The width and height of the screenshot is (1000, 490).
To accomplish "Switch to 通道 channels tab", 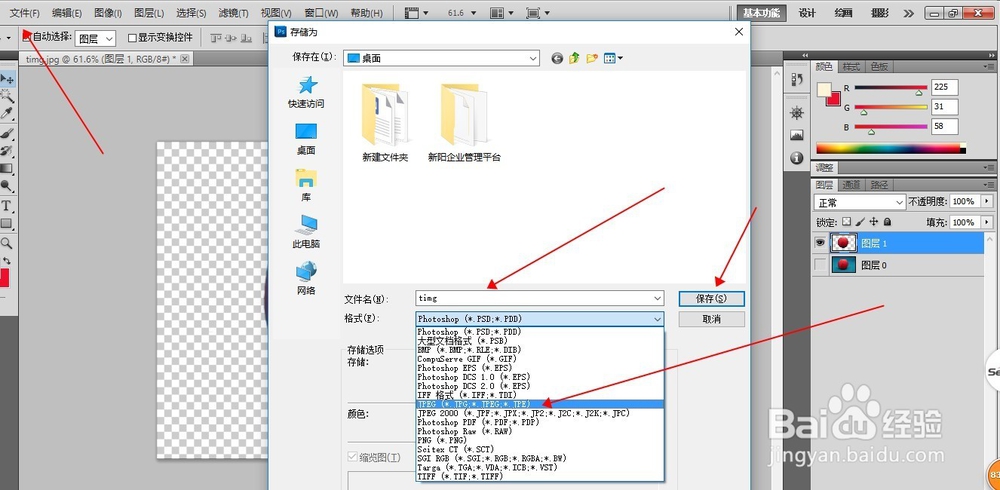I will pos(851,185).
